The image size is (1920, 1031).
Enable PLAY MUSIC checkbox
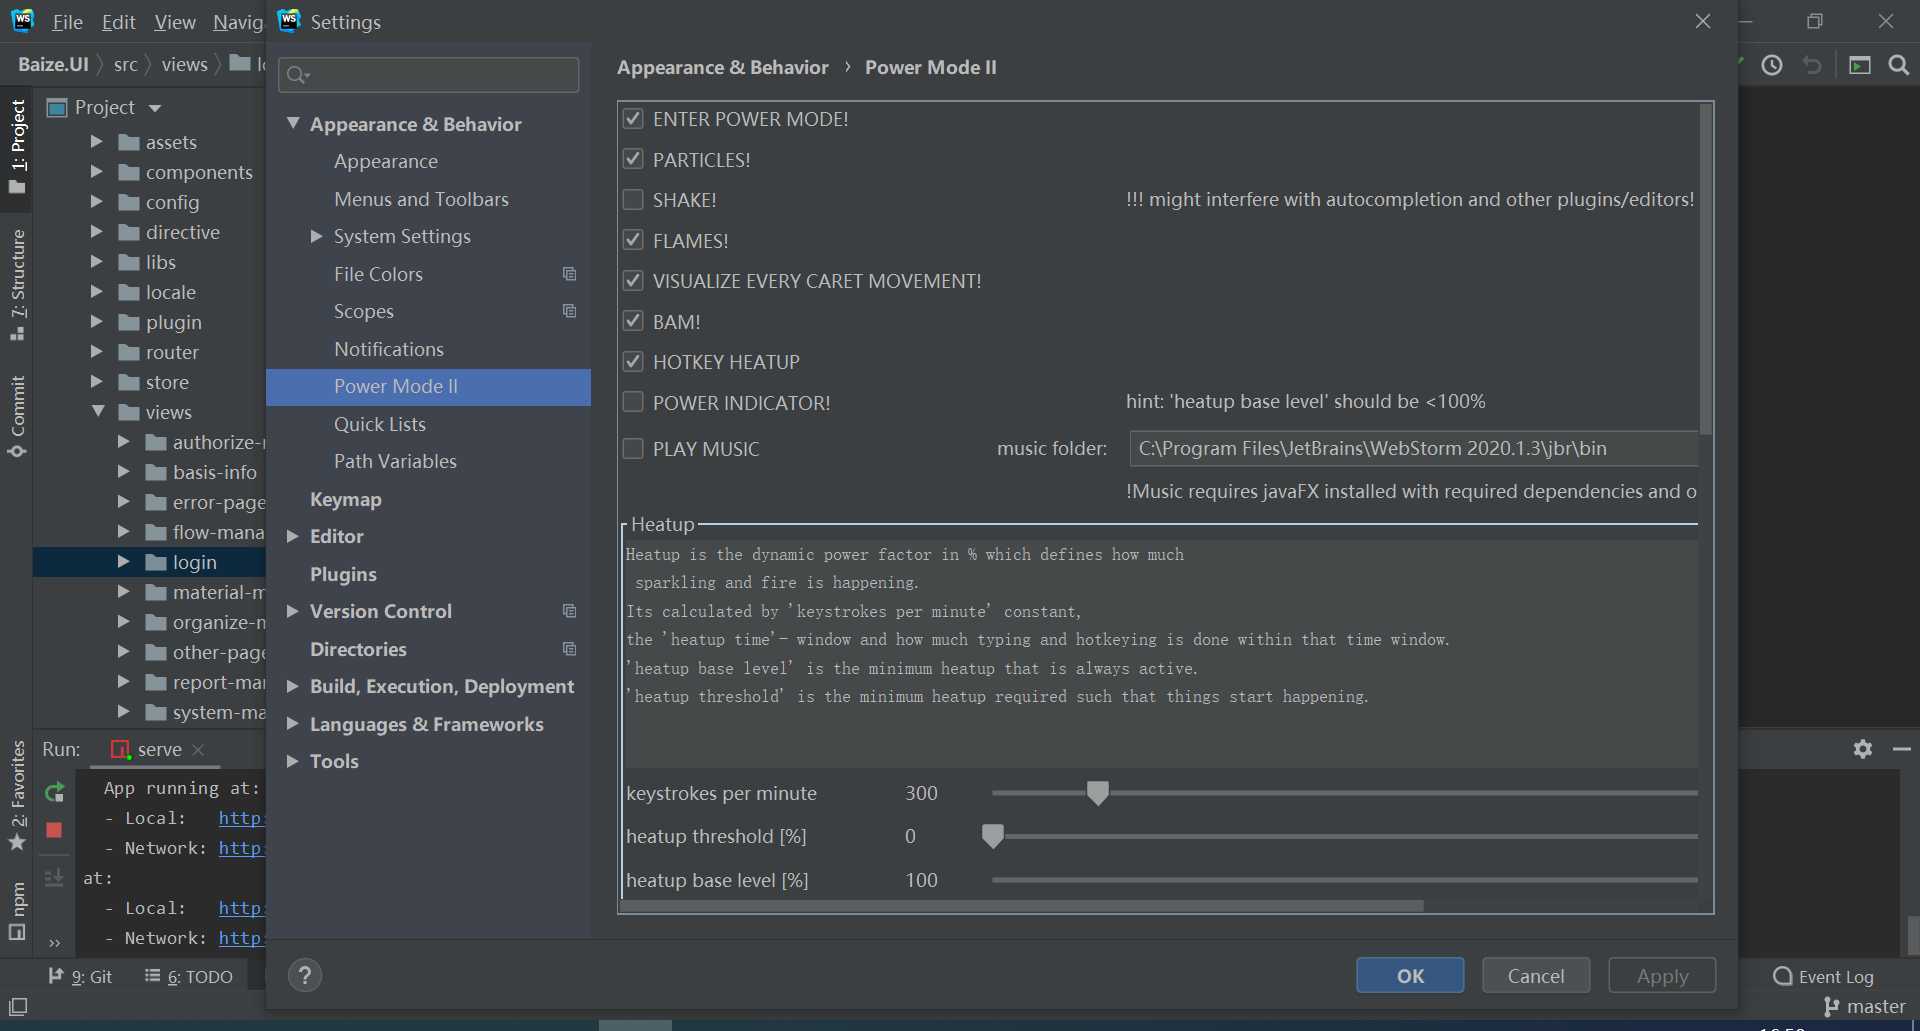click(x=632, y=449)
